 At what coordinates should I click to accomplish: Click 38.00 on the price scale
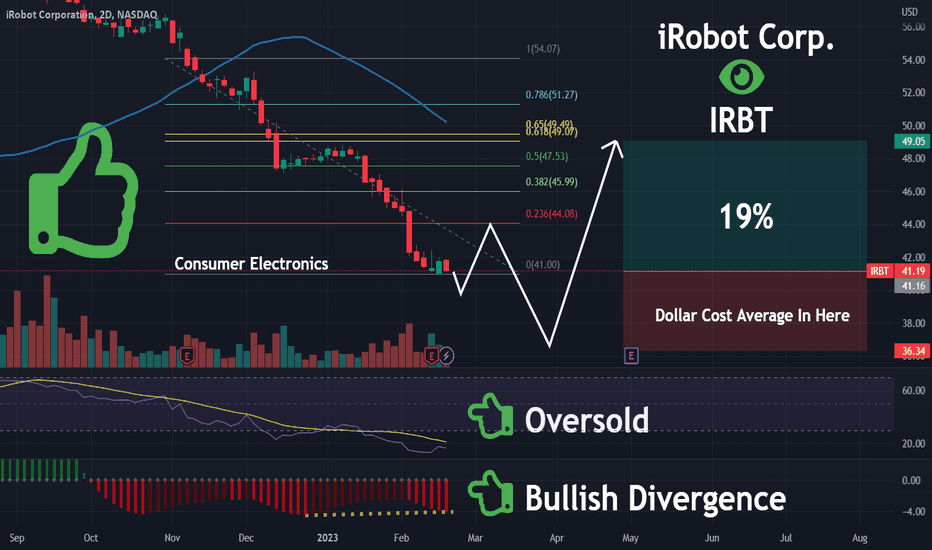pos(914,323)
